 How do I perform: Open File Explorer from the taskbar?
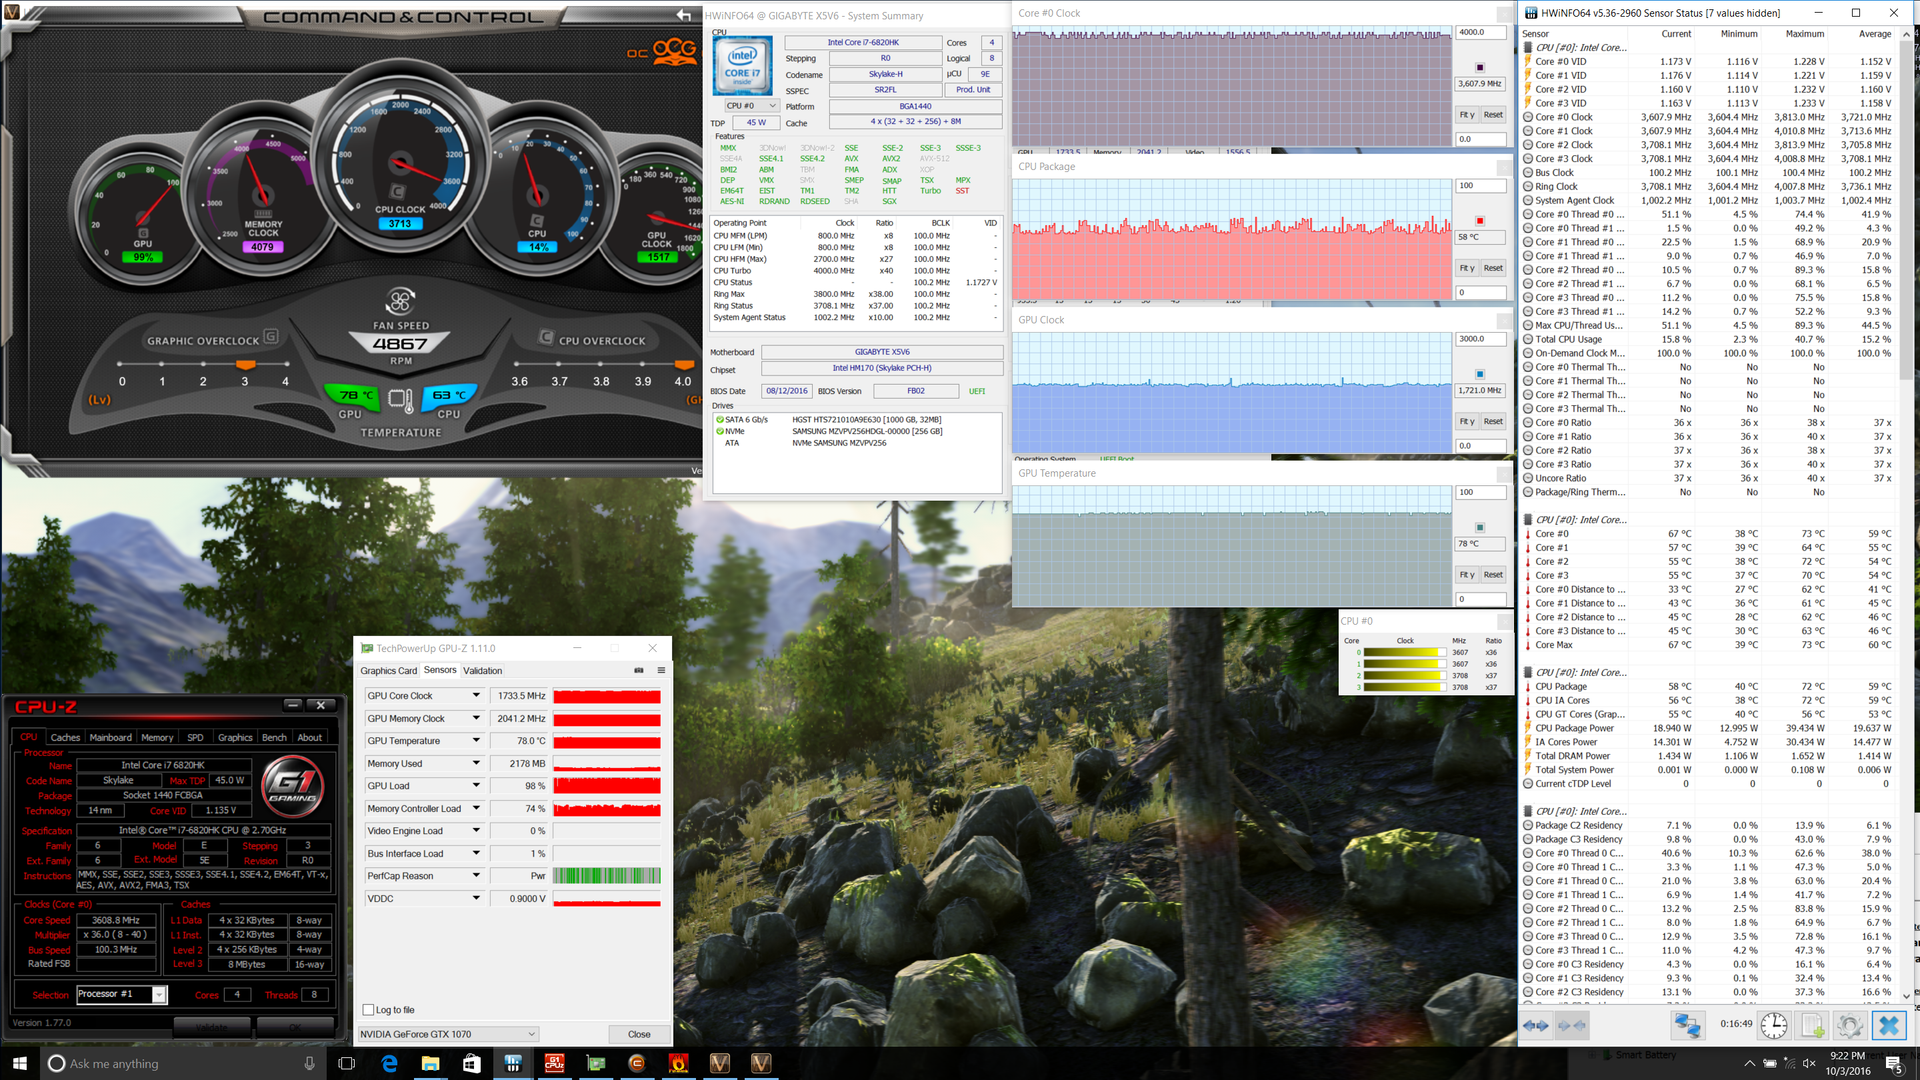coord(430,1063)
